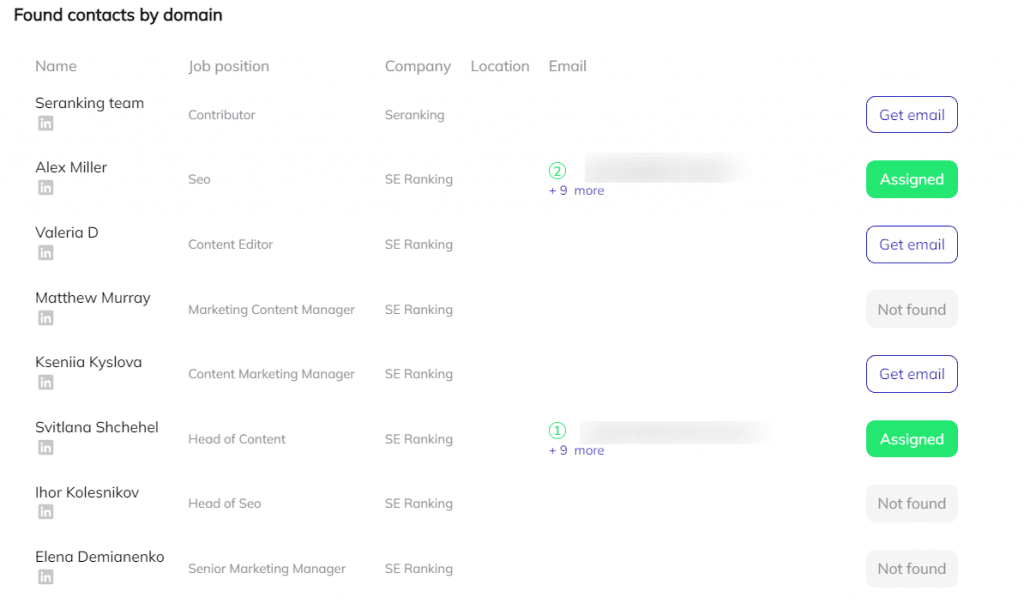Click SE Ranking company in Svitlana Shchehel's row
This screenshot has height=603, width=1024.
click(419, 439)
